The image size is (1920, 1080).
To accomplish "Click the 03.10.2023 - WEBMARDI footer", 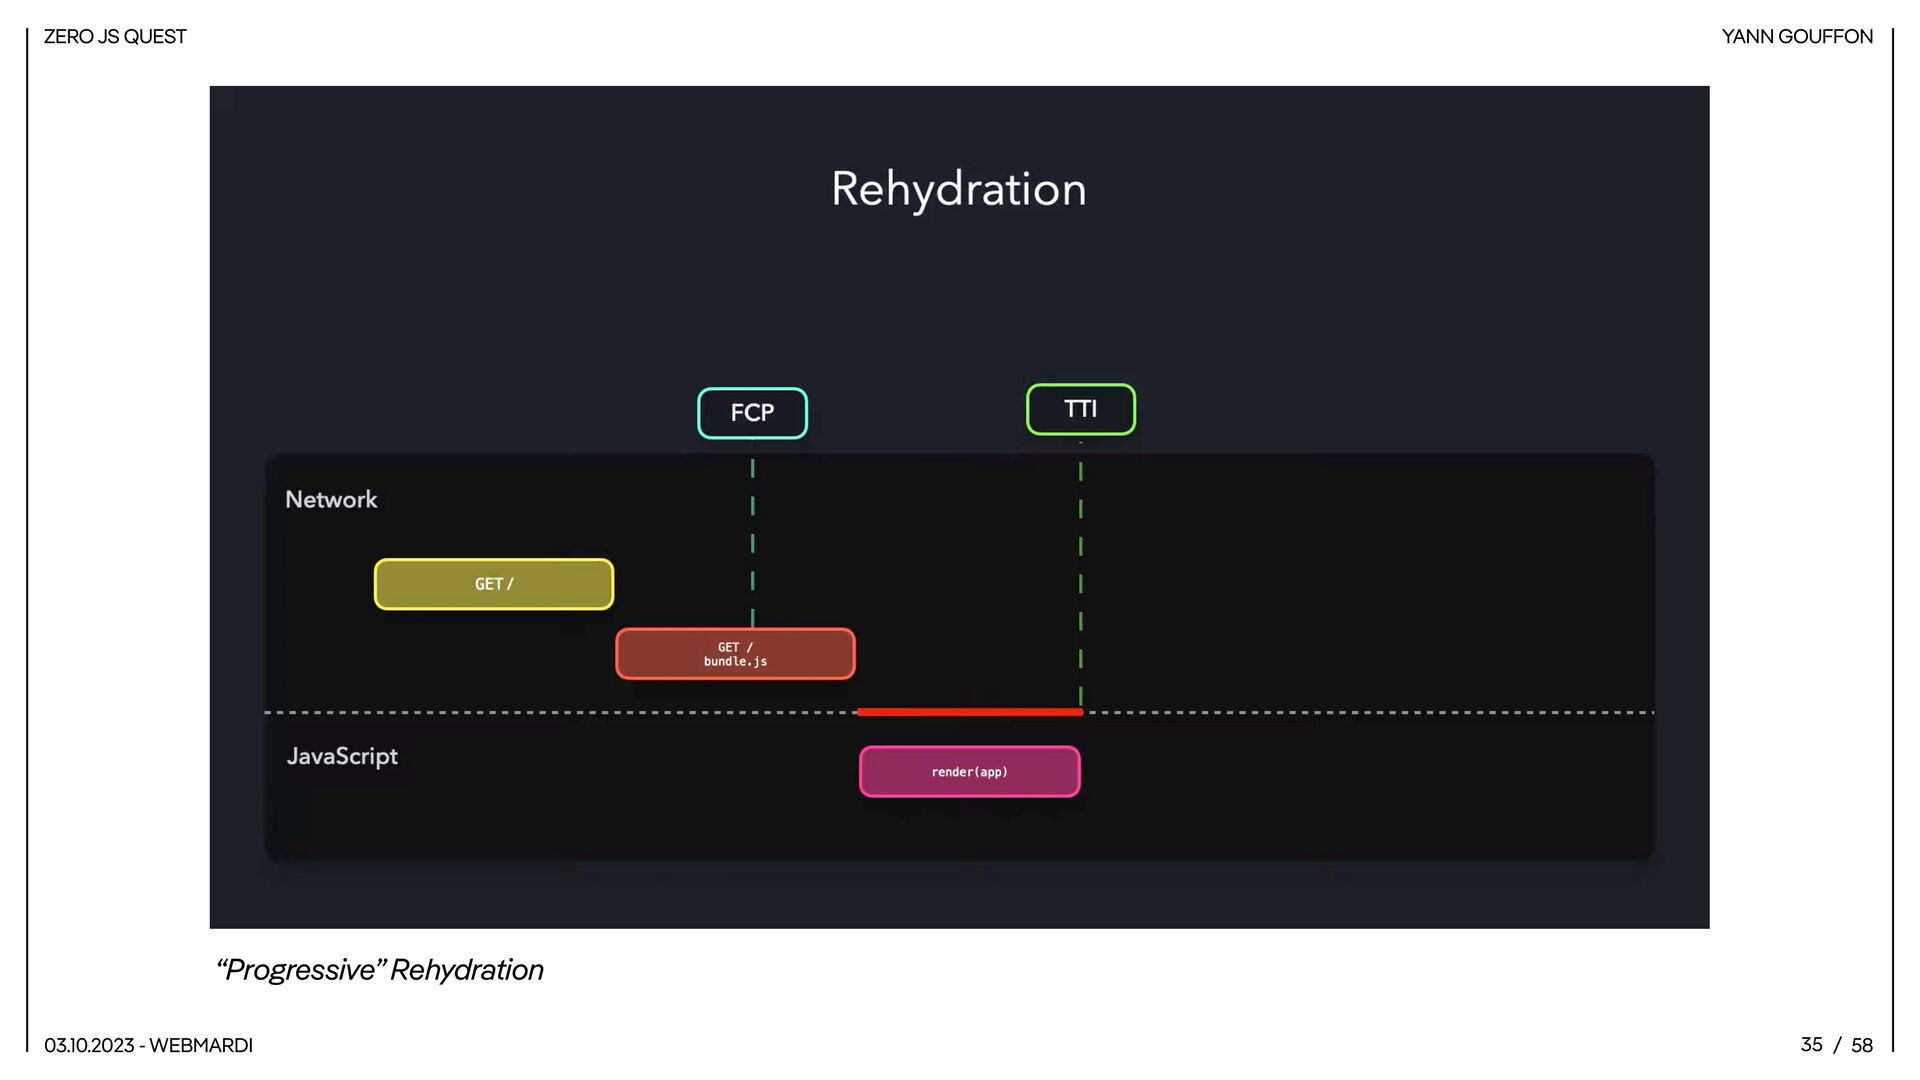I will (148, 1045).
